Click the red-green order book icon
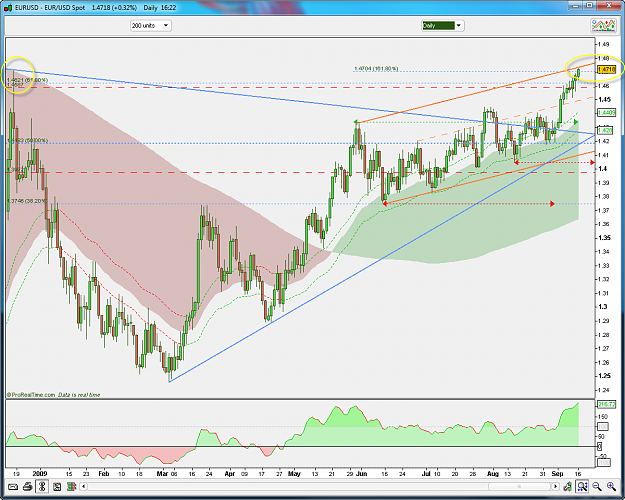 pos(71,486)
